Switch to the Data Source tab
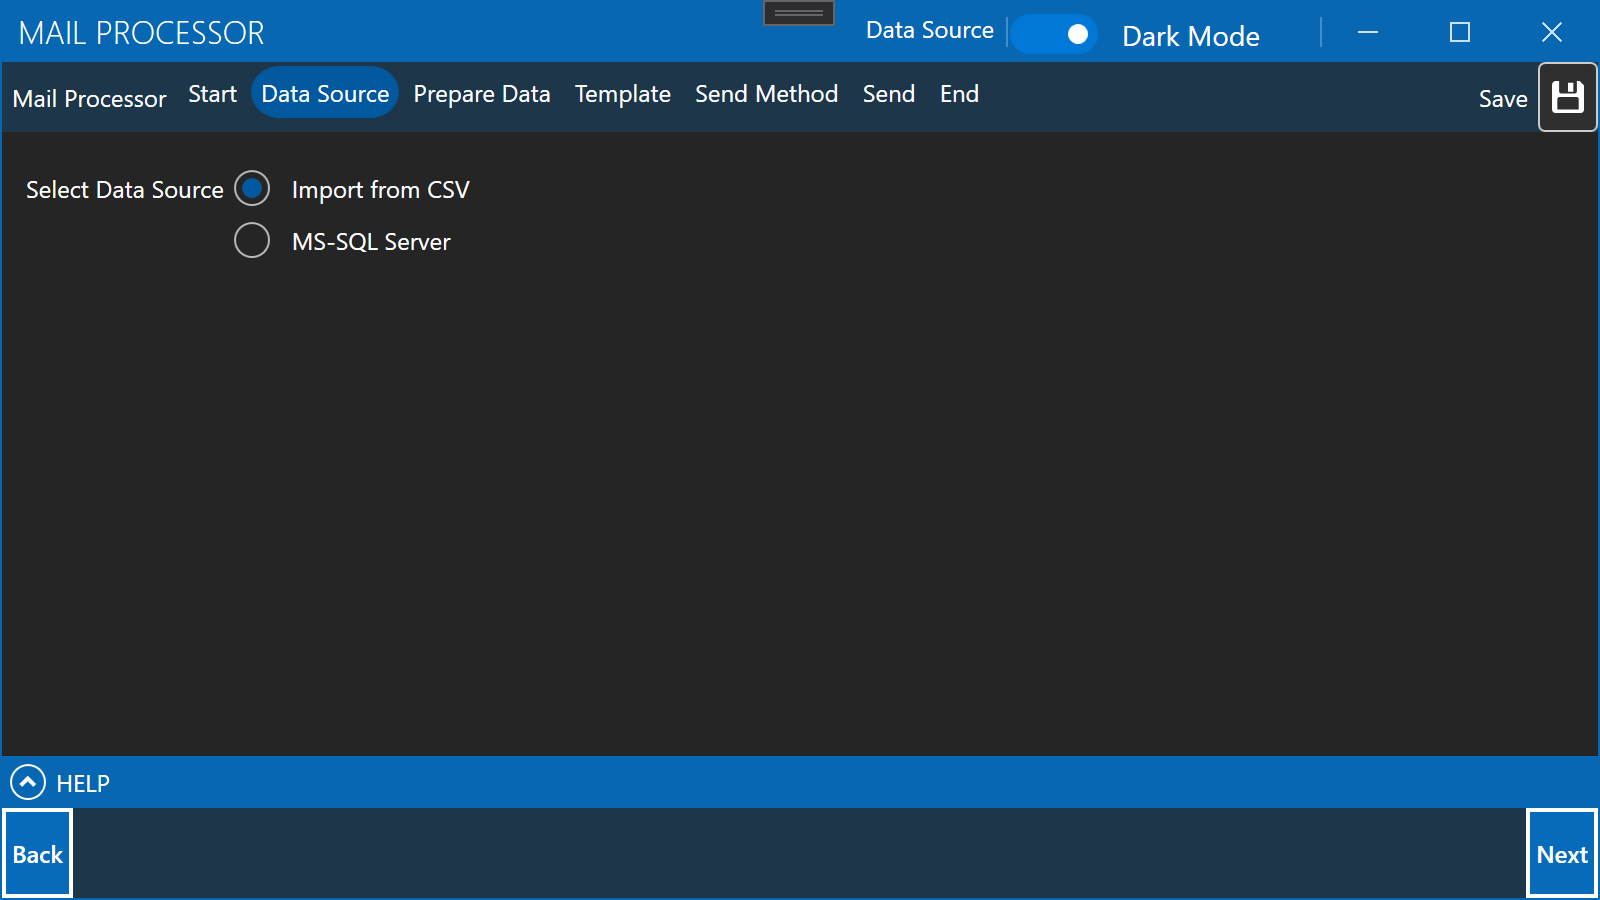 point(325,93)
